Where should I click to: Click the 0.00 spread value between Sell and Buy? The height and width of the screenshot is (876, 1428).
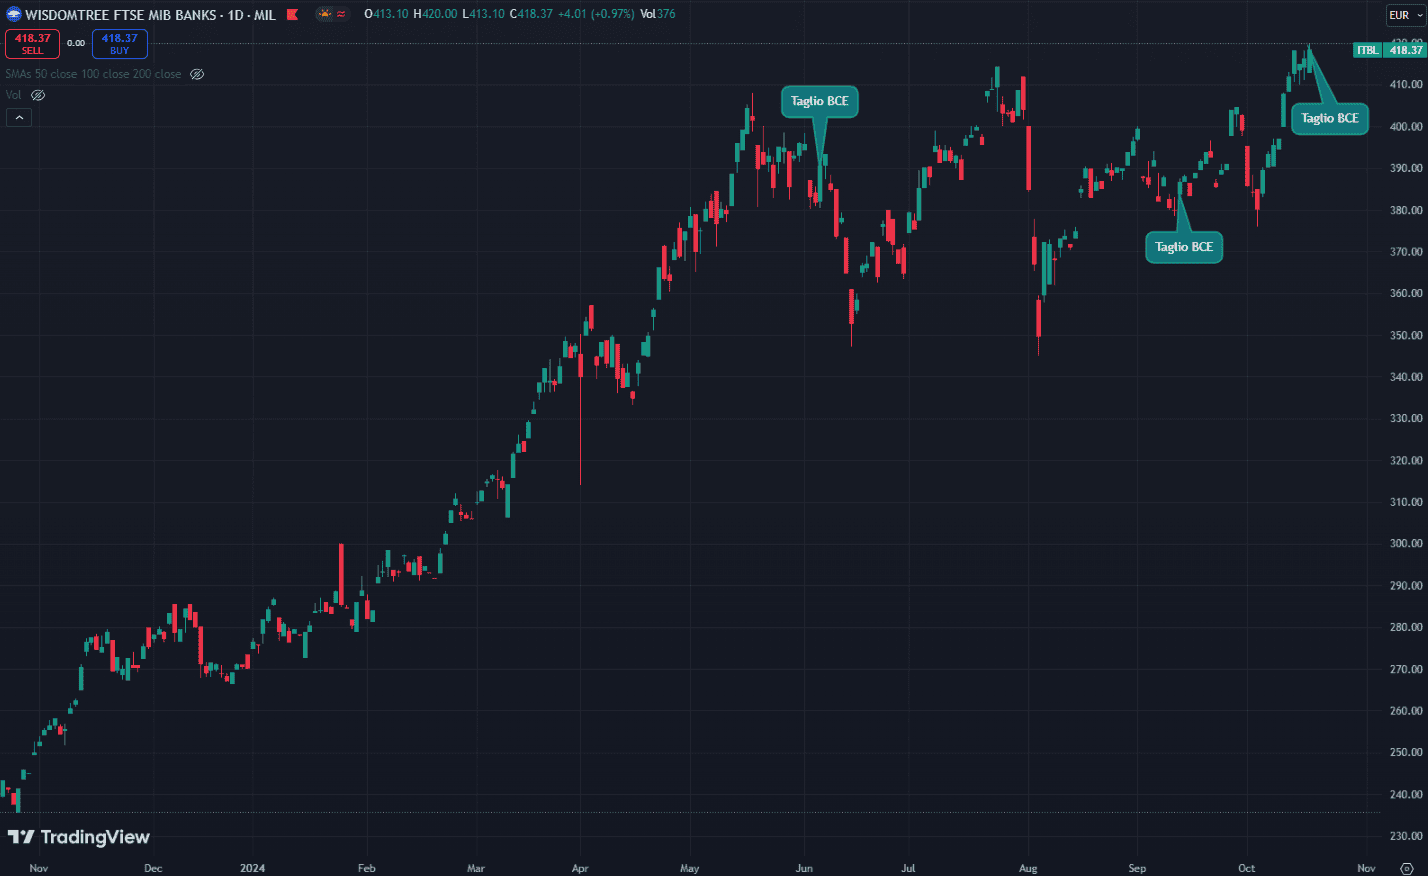pyautogui.click(x=76, y=43)
